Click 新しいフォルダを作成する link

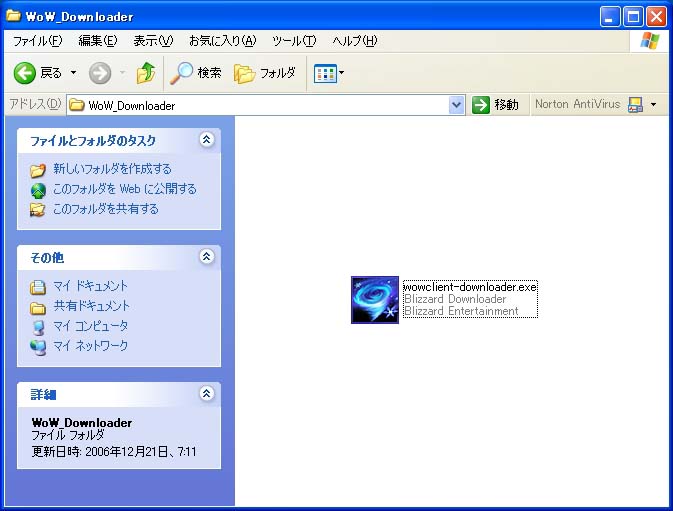coord(112,169)
